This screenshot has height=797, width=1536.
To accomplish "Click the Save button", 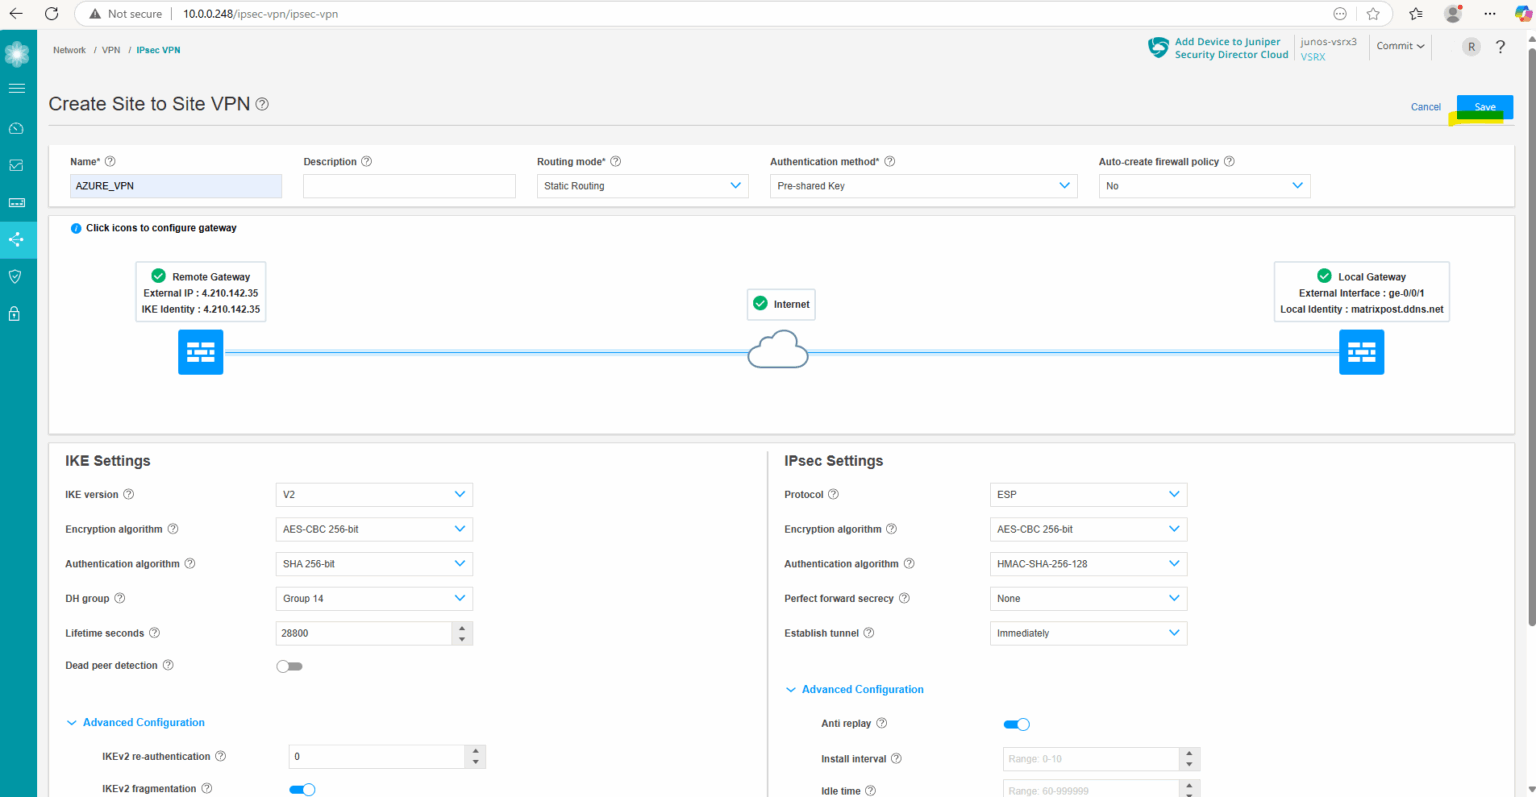I will [1484, 106].
